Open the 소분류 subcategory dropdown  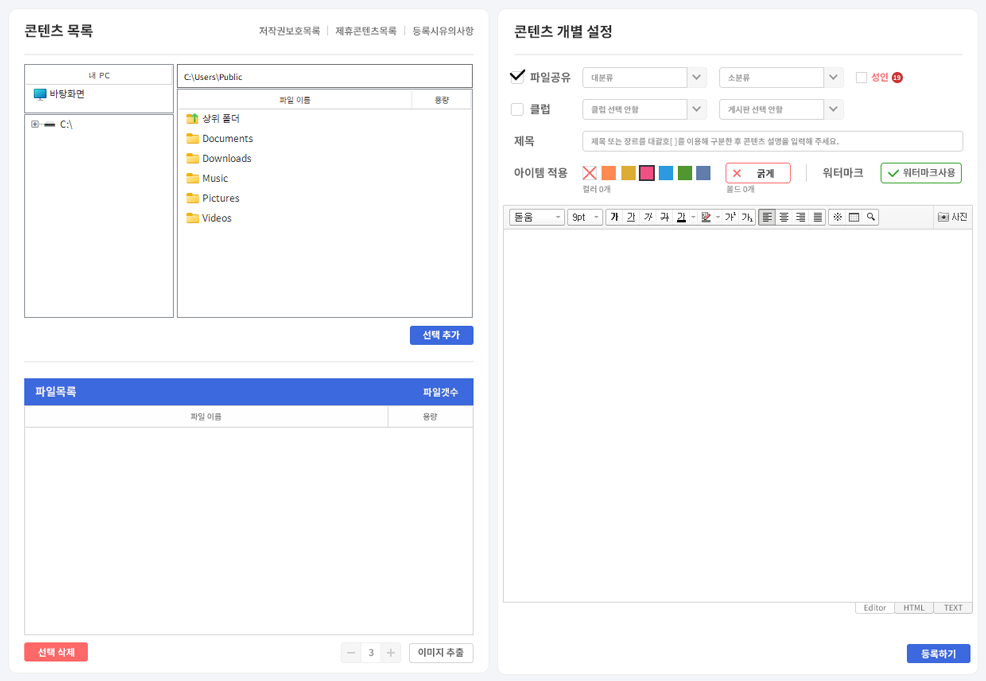point(833,77)
